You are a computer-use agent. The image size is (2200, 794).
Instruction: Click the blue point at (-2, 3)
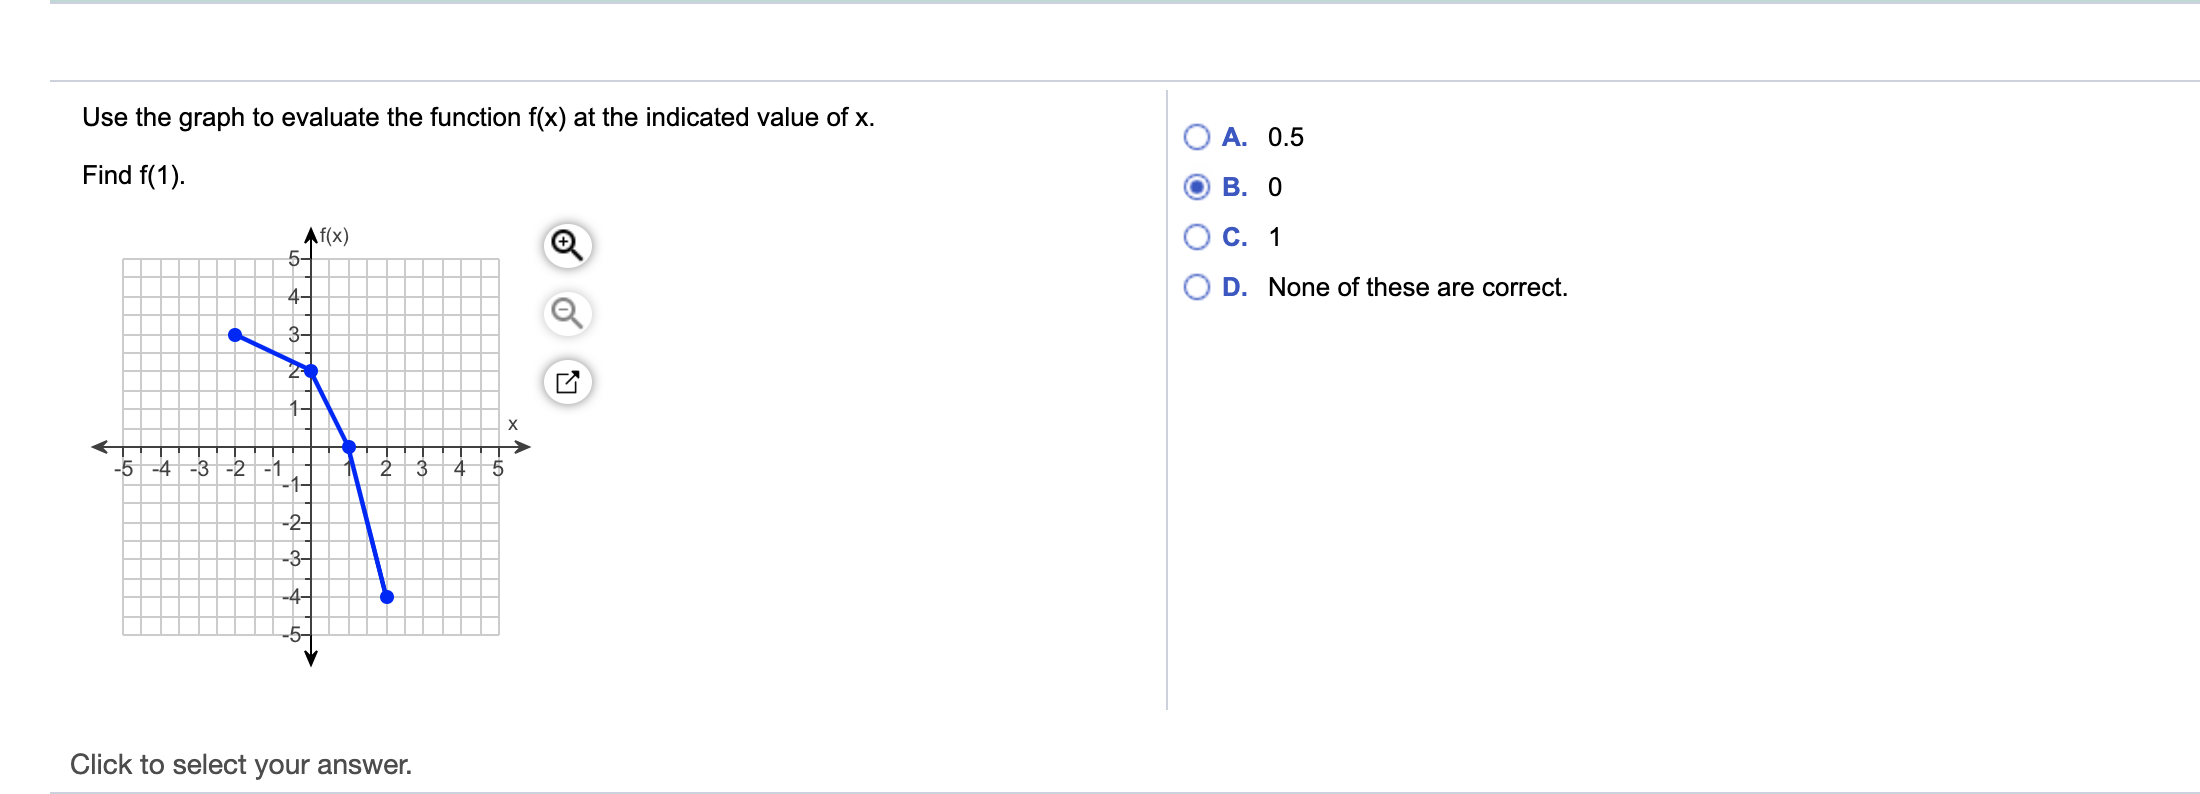coord(236,332)
